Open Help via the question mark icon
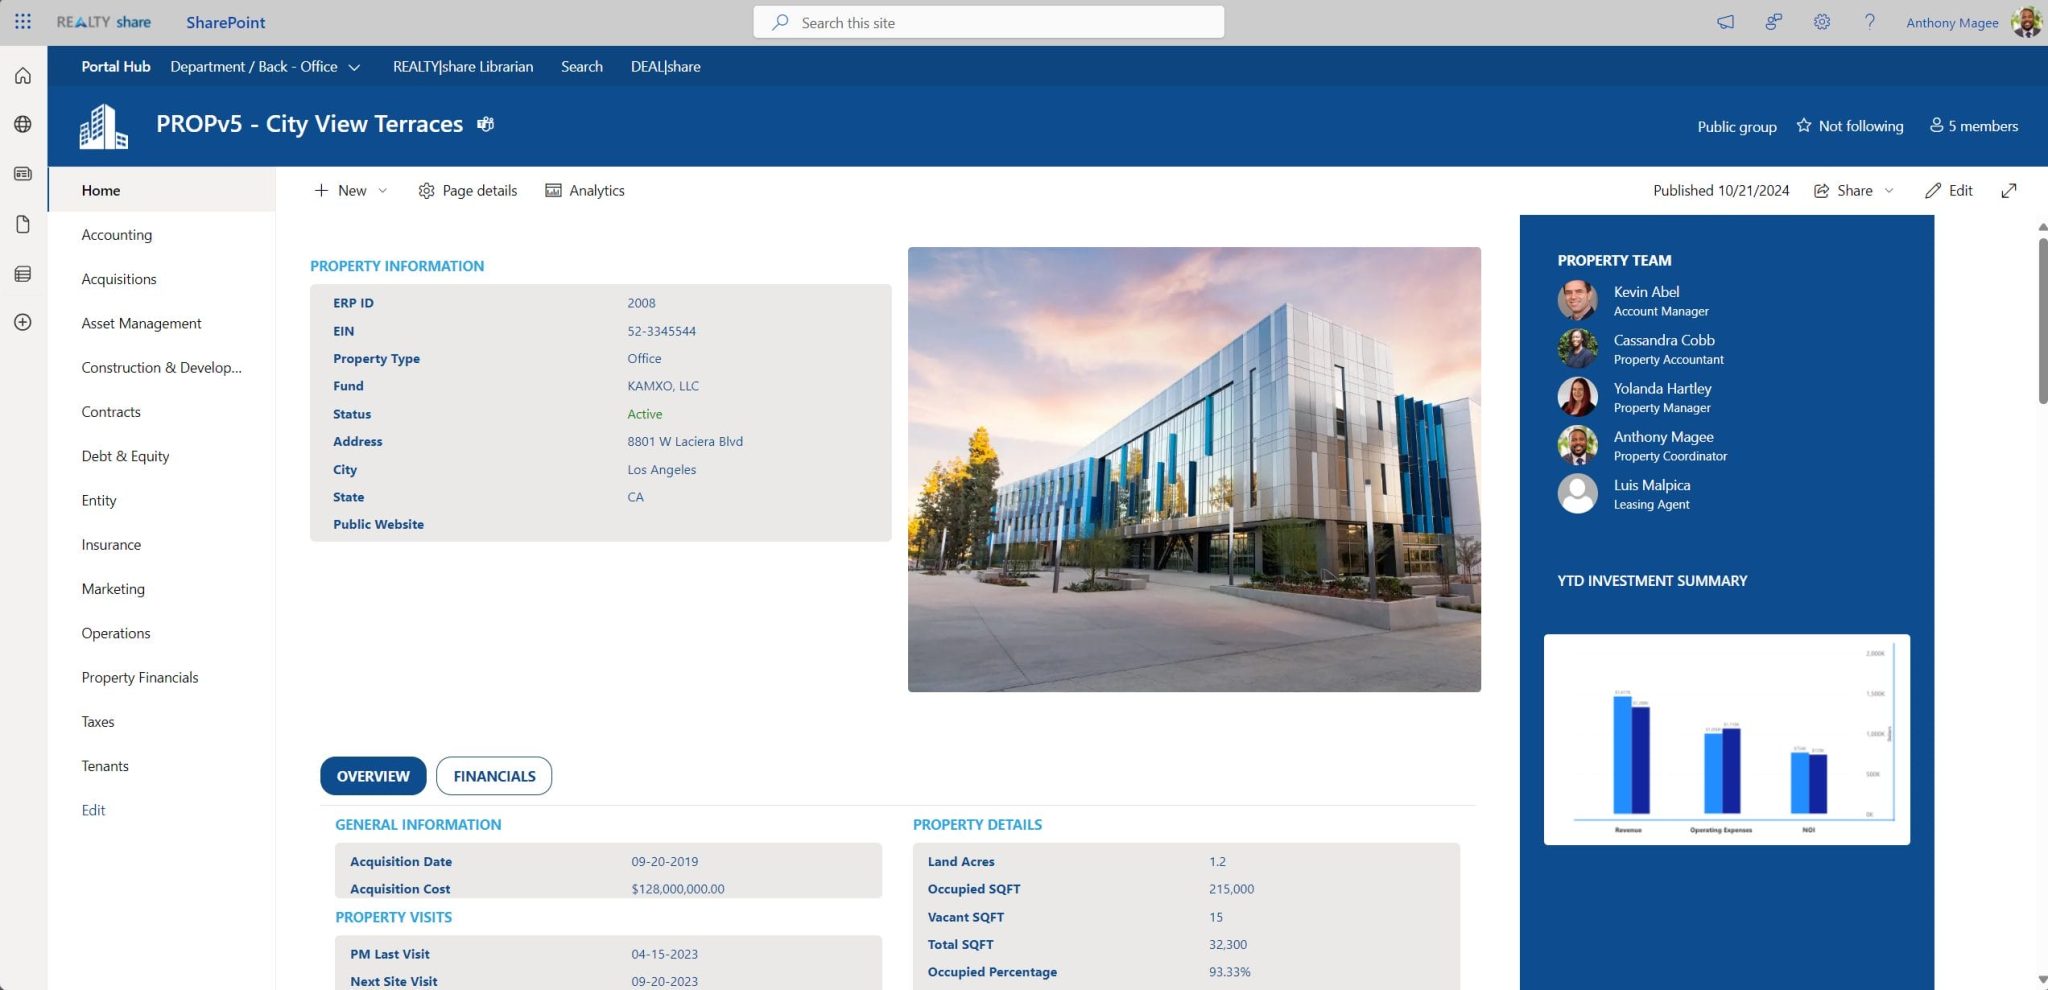This screenshot has width=2048, height=990. [x=1870, y=22]
